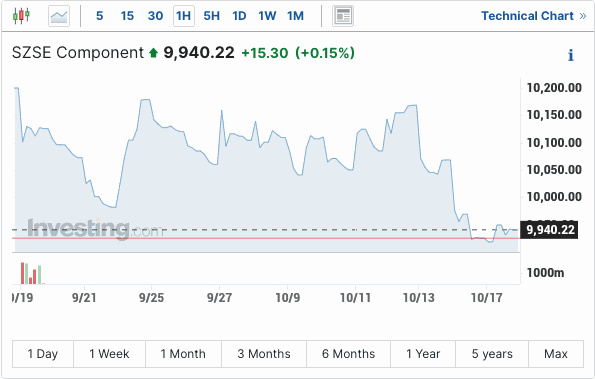The width and height of the screenshot is (595, 379).
Task: Open the Technical Chart link
Action: point(533,16)
